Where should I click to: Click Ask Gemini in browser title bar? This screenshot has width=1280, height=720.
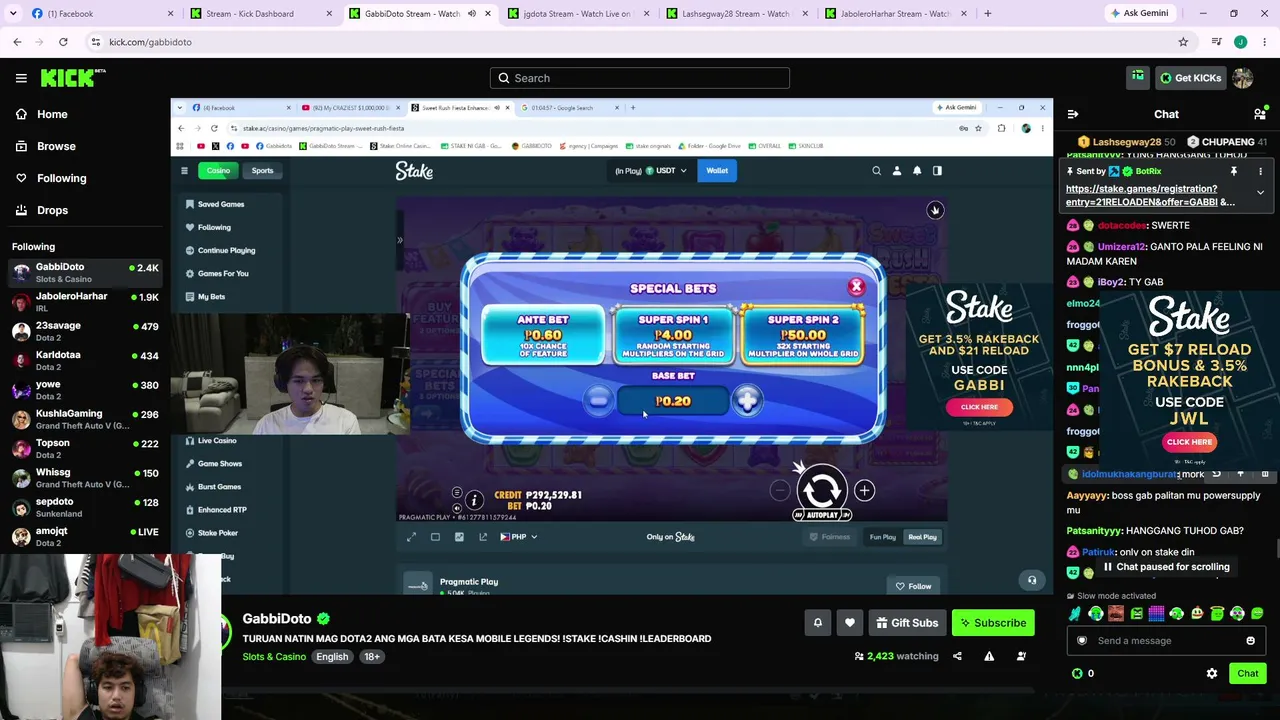point(1139,14)
